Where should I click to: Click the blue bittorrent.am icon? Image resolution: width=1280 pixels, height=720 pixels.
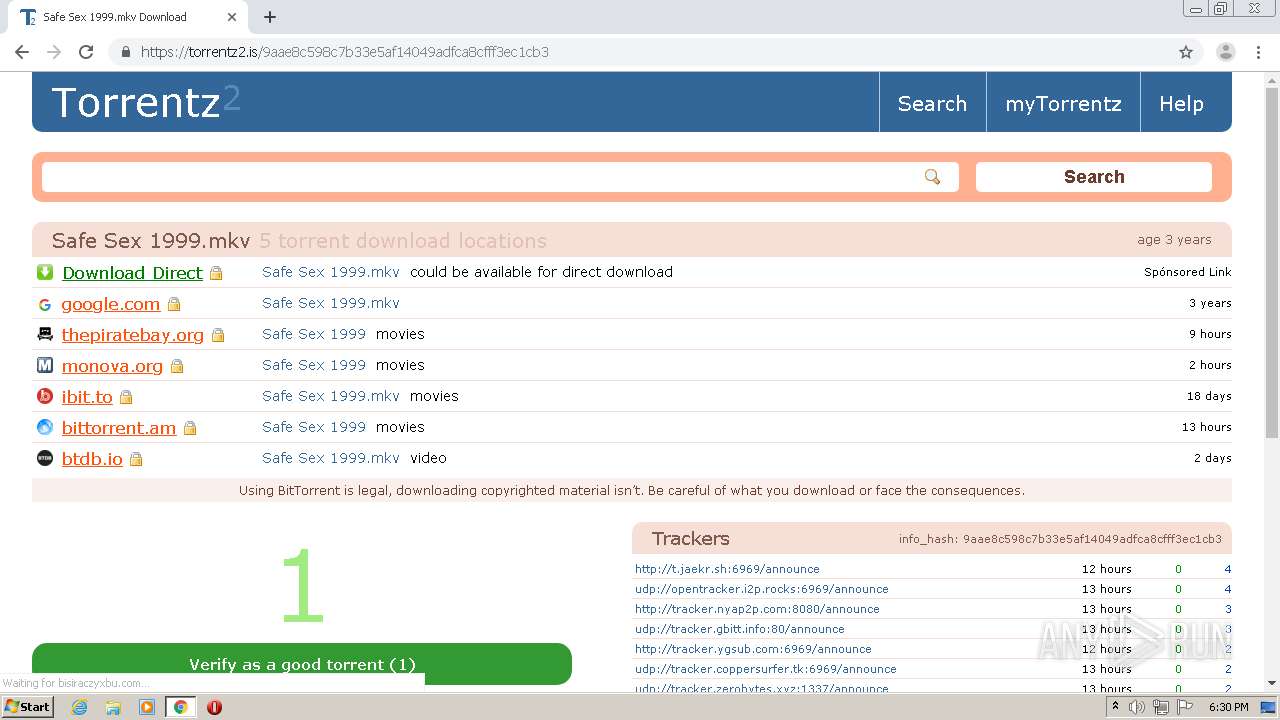tap(45, 427)
